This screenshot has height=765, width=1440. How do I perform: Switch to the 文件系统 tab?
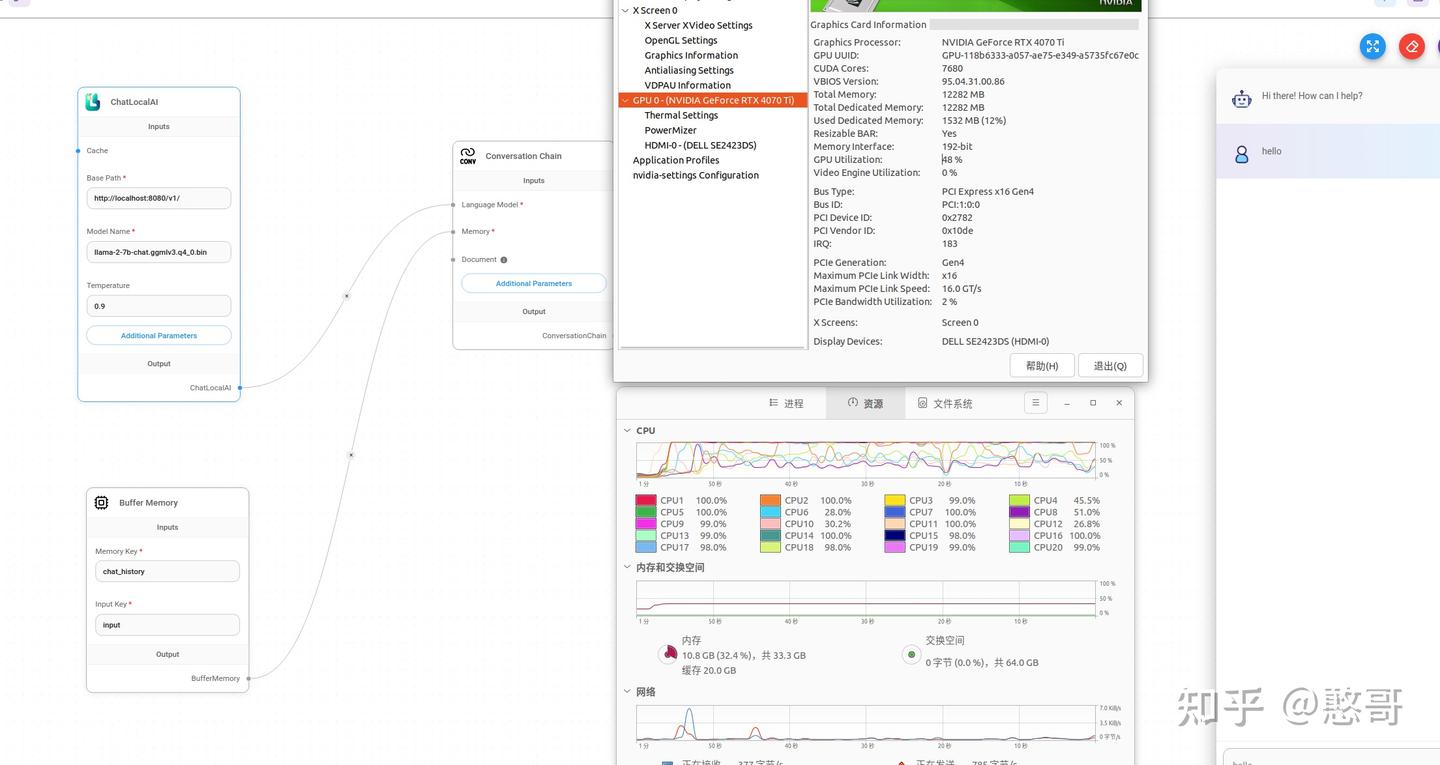tap(945, 403)
